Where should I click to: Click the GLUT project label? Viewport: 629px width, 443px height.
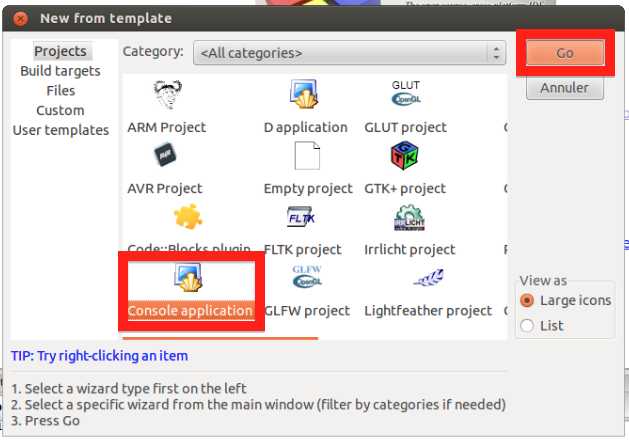point(405,128)
